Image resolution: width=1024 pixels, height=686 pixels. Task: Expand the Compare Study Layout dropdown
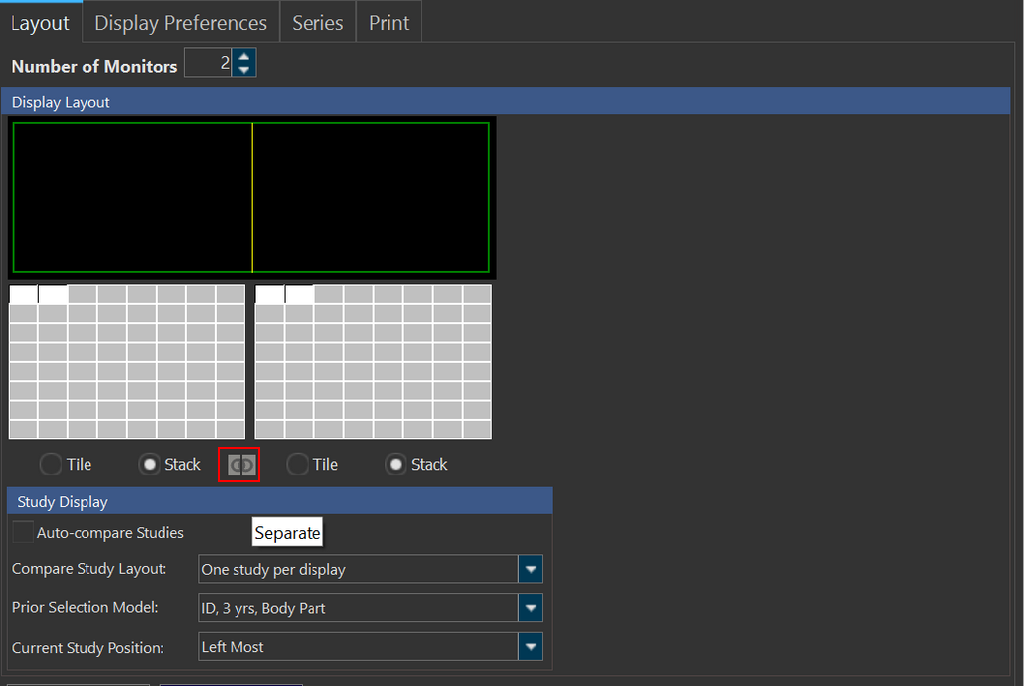530,570
